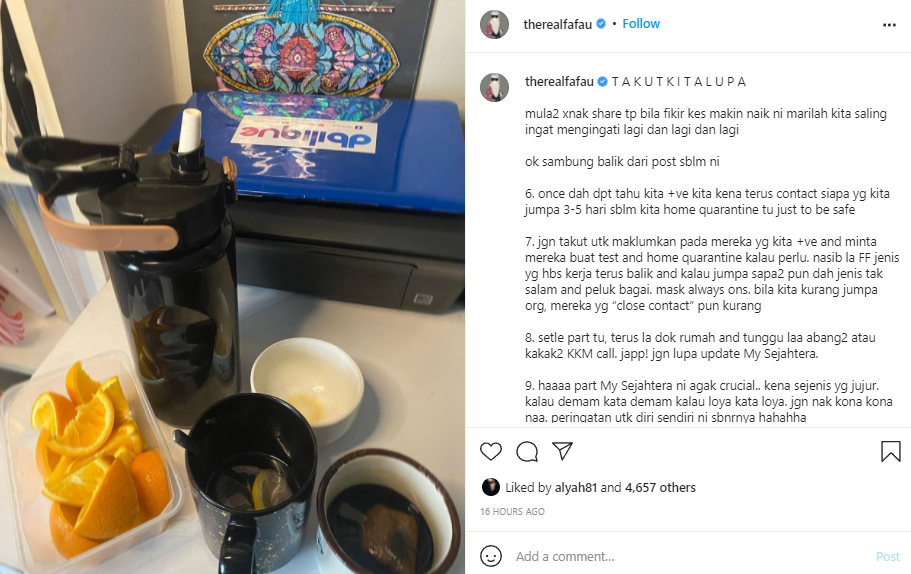View the list of 4,657 others who liked

660,487
